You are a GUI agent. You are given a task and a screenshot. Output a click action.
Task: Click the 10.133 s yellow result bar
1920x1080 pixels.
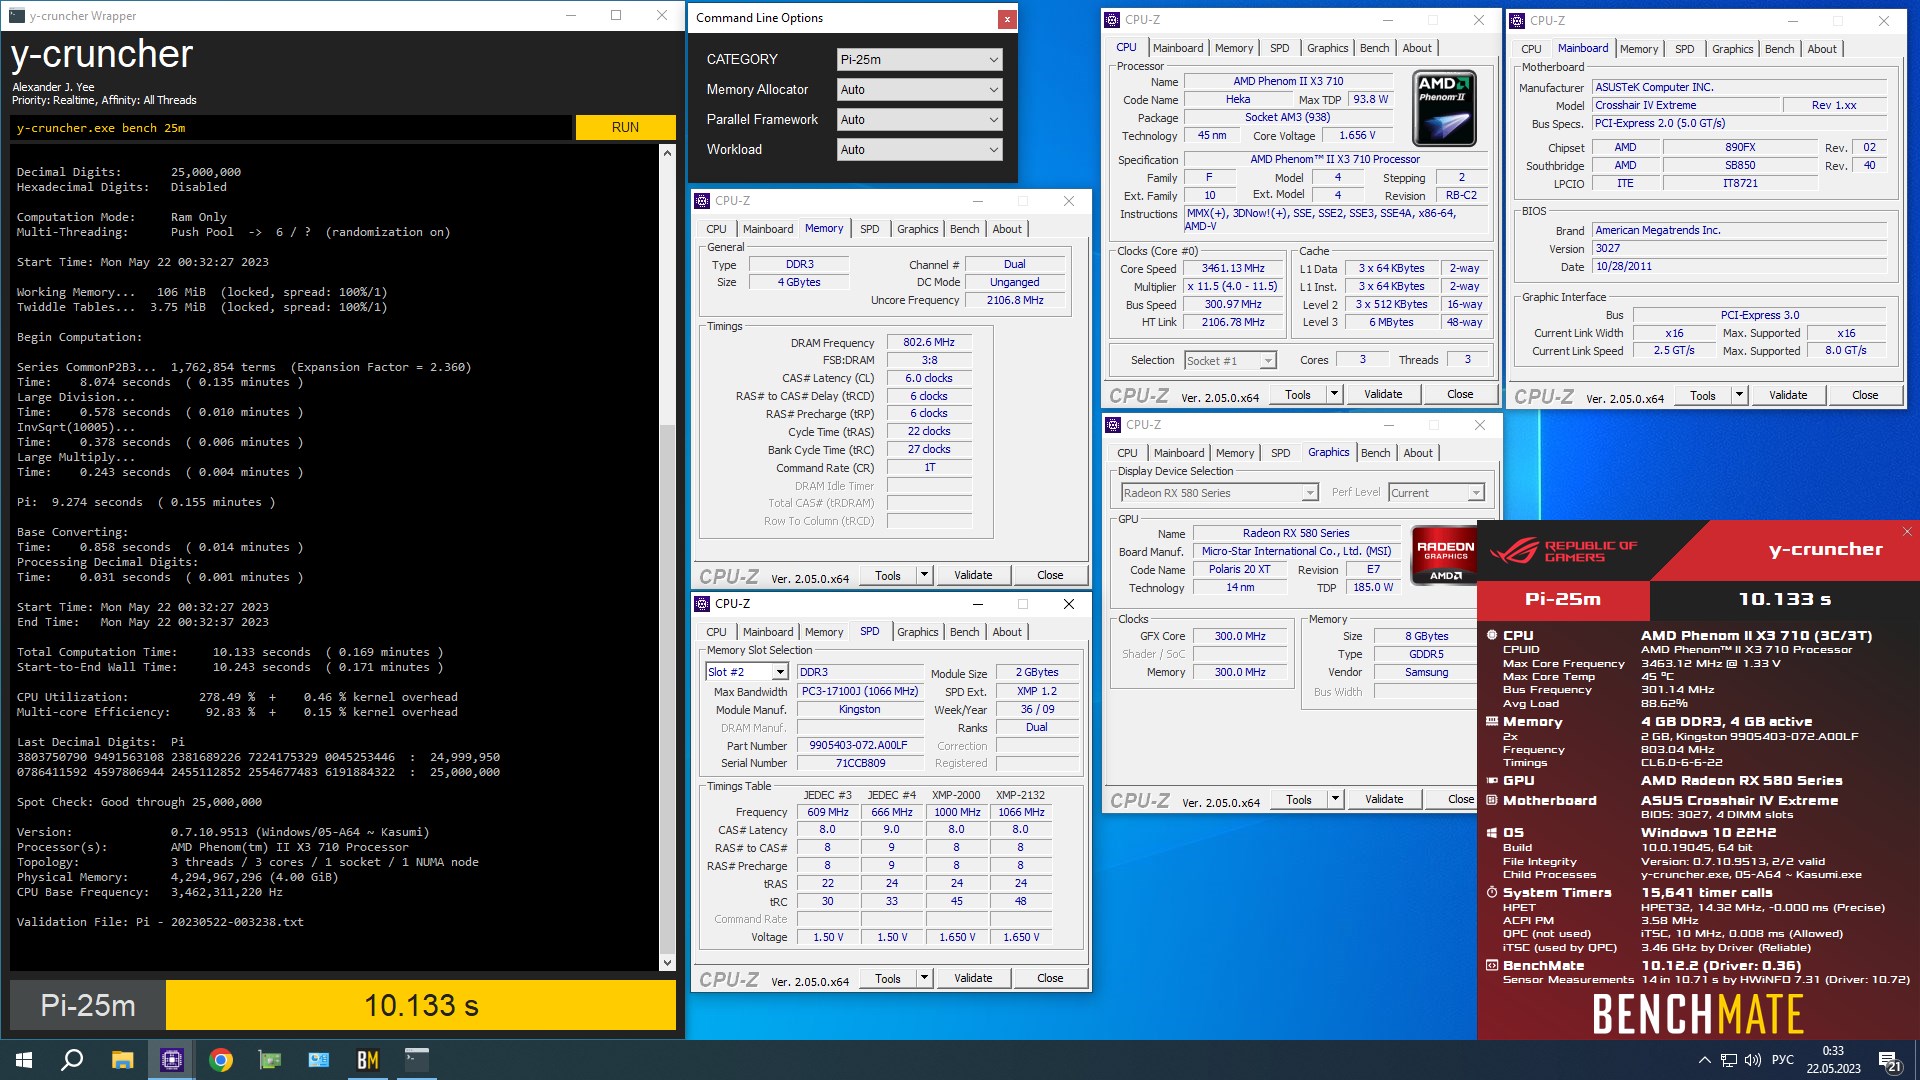(x=421, y=1005)
